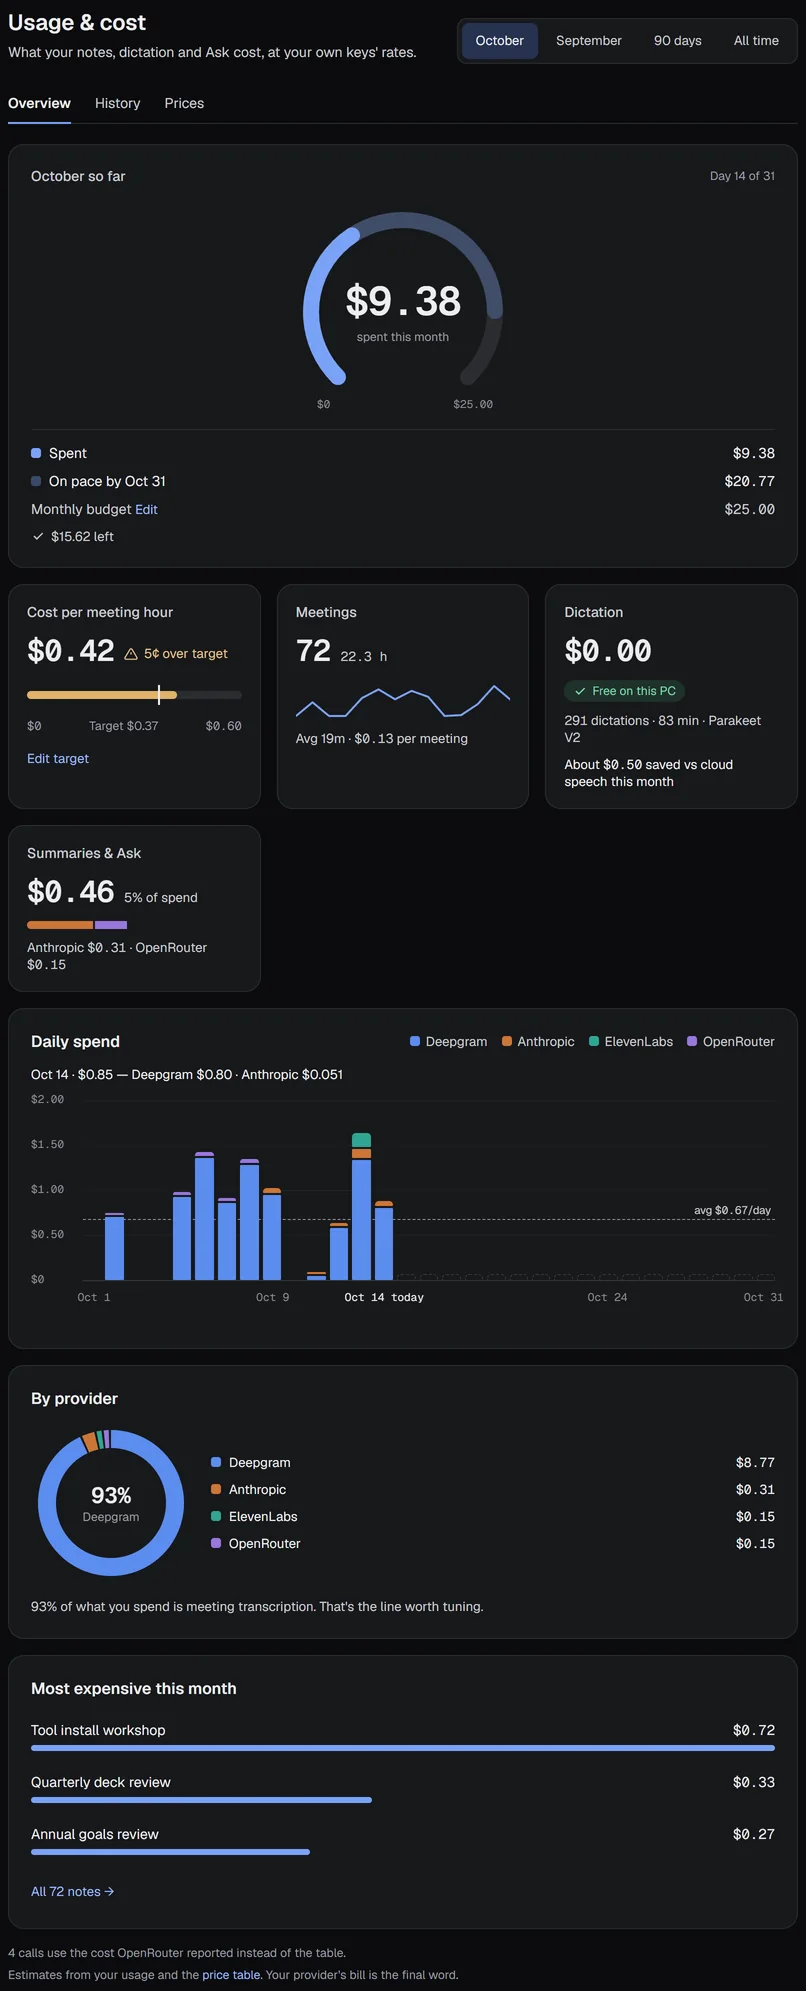Switch period to September
The width and height of the screenshot is (806, 1991).
[588, 41]
